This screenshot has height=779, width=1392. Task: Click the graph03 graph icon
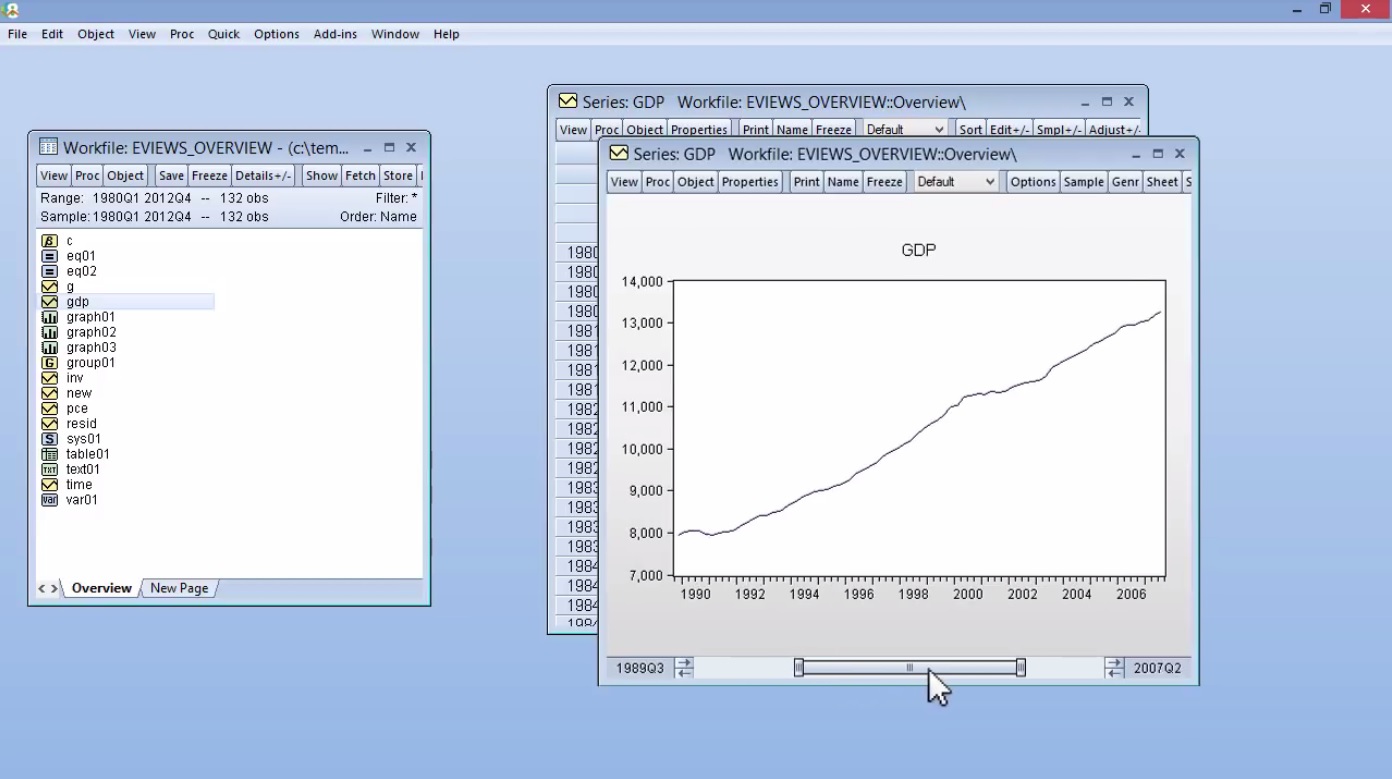49,348
